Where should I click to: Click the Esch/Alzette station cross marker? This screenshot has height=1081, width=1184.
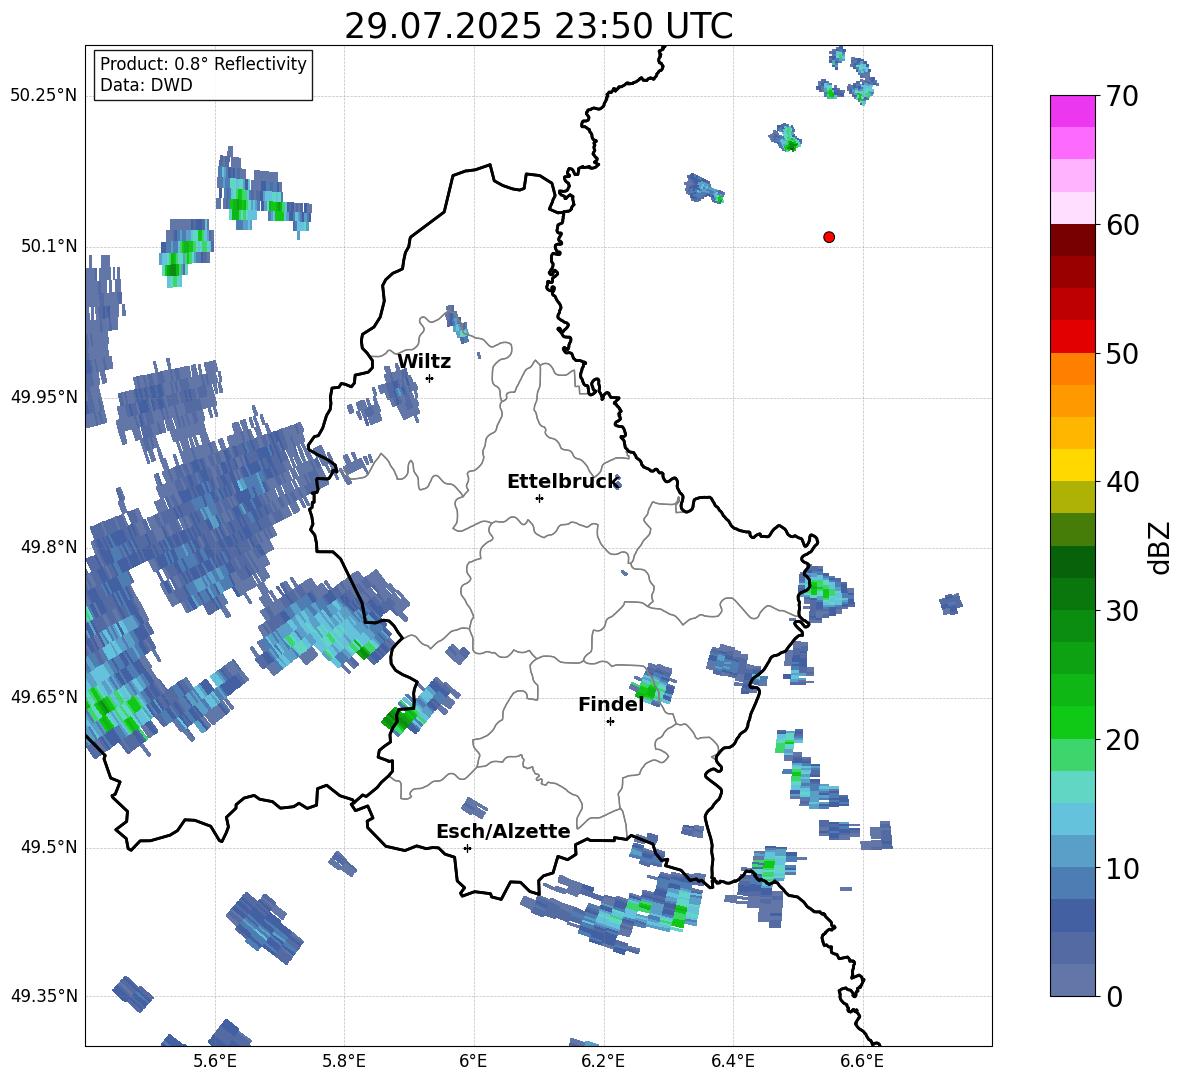pos(467,848)
